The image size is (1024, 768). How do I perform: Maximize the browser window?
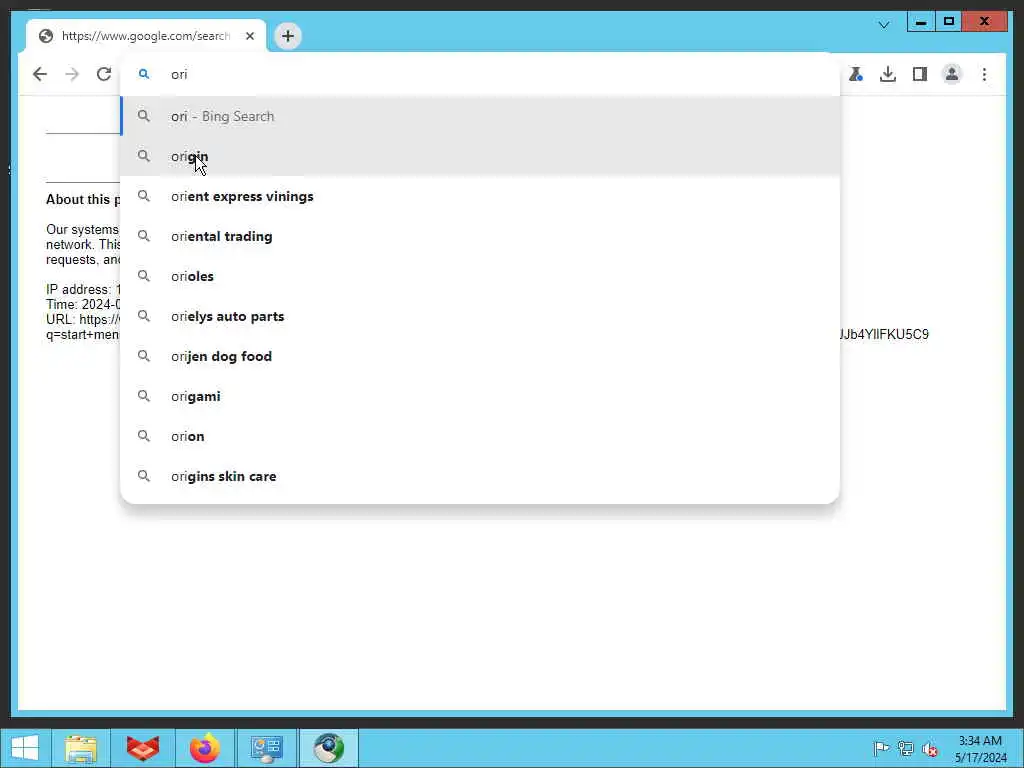click(x=949, y=22)
